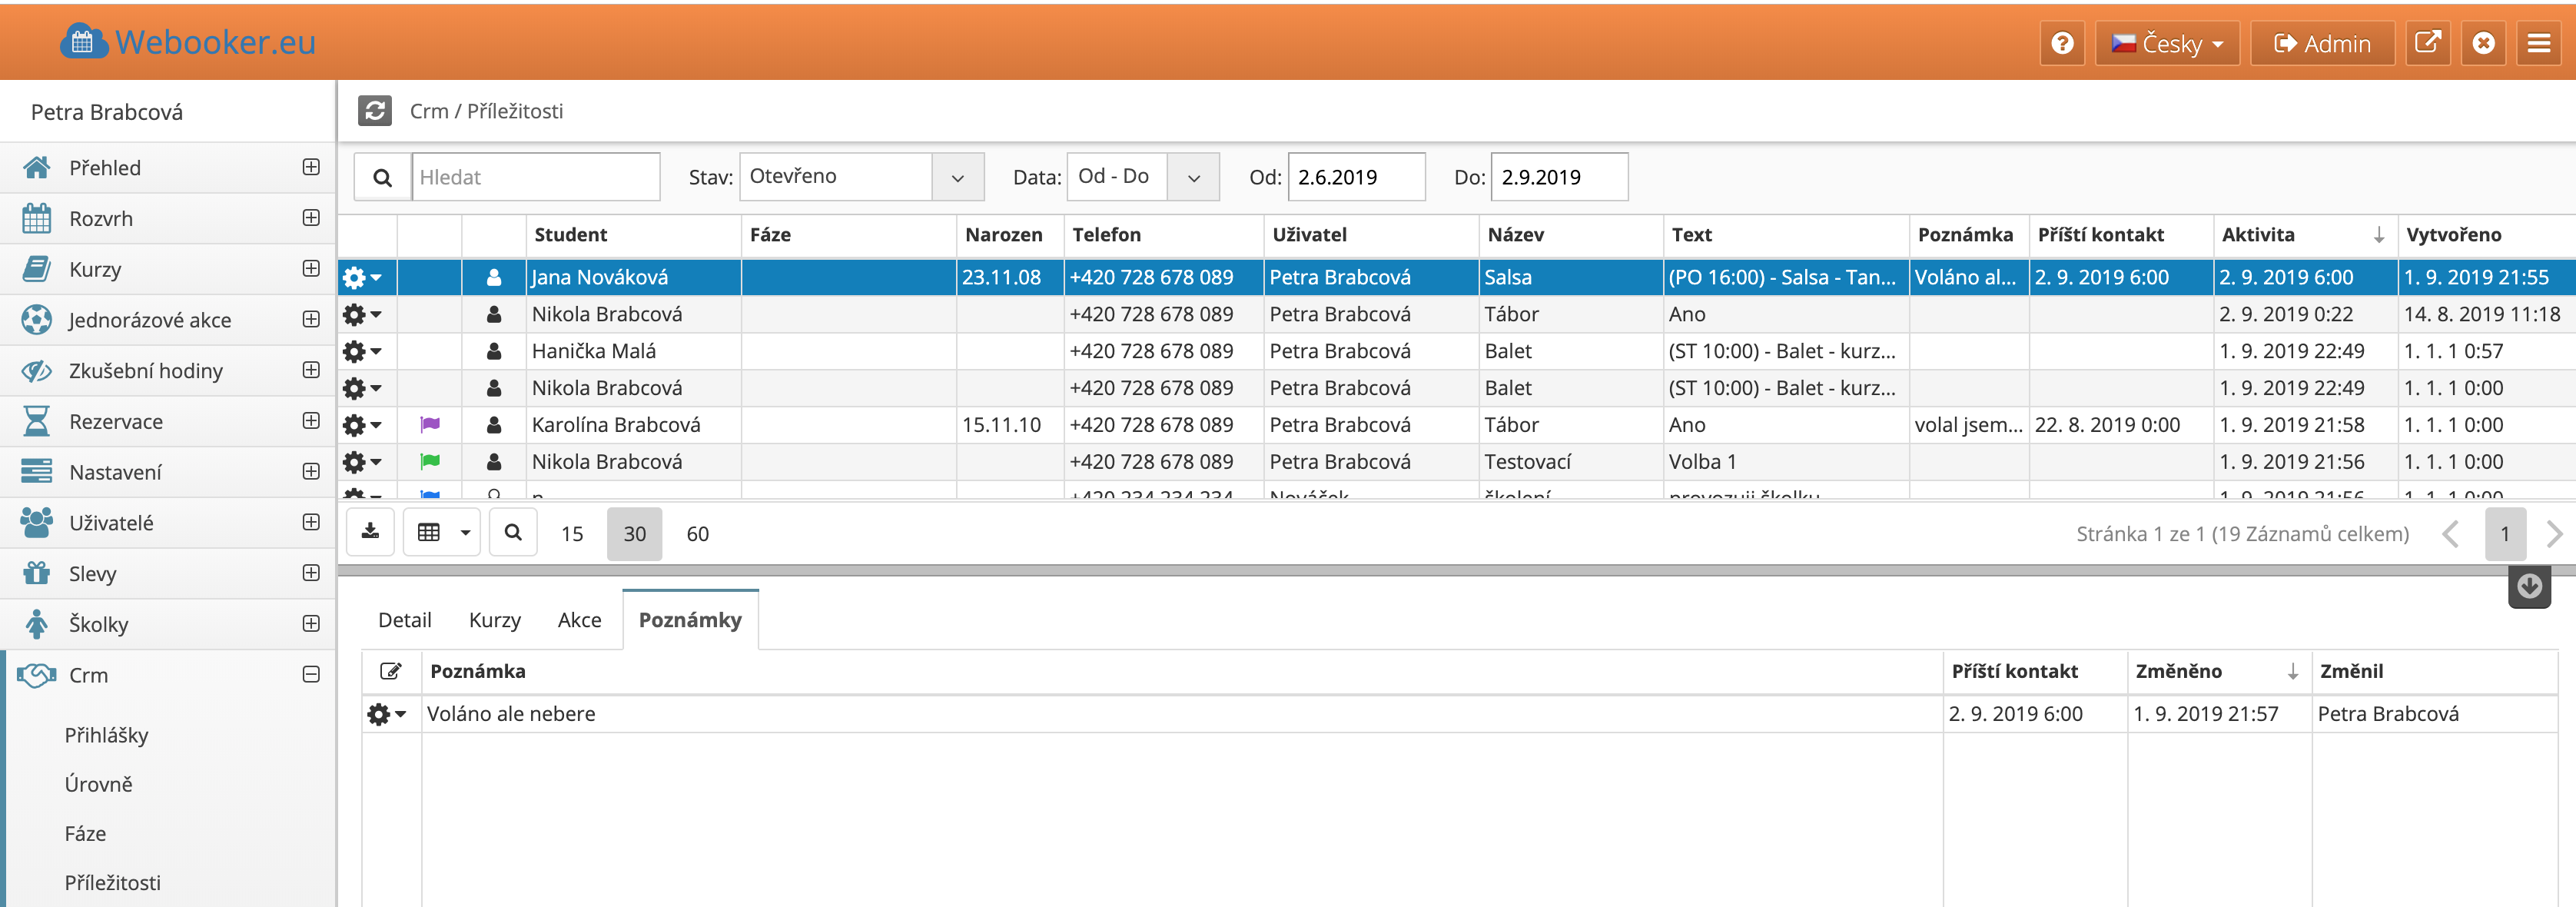Click the round down-arrow button above the detail panel
2576x907 pixels.
click(x=2529, y=587)
